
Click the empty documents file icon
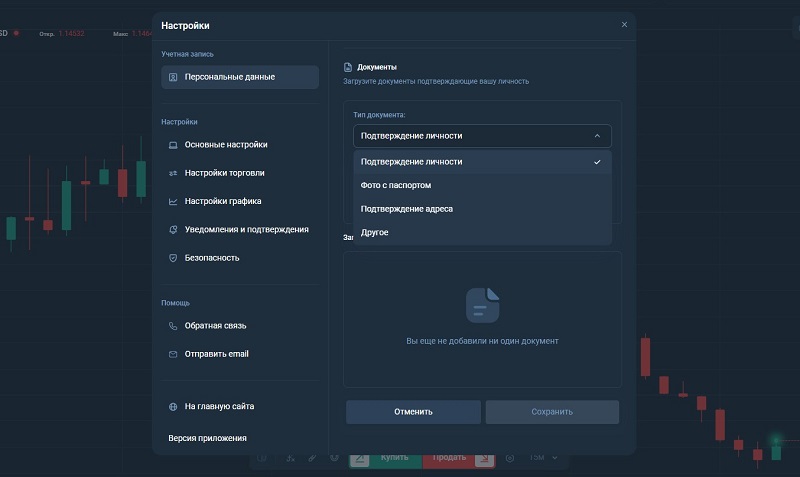click(482, 305)
